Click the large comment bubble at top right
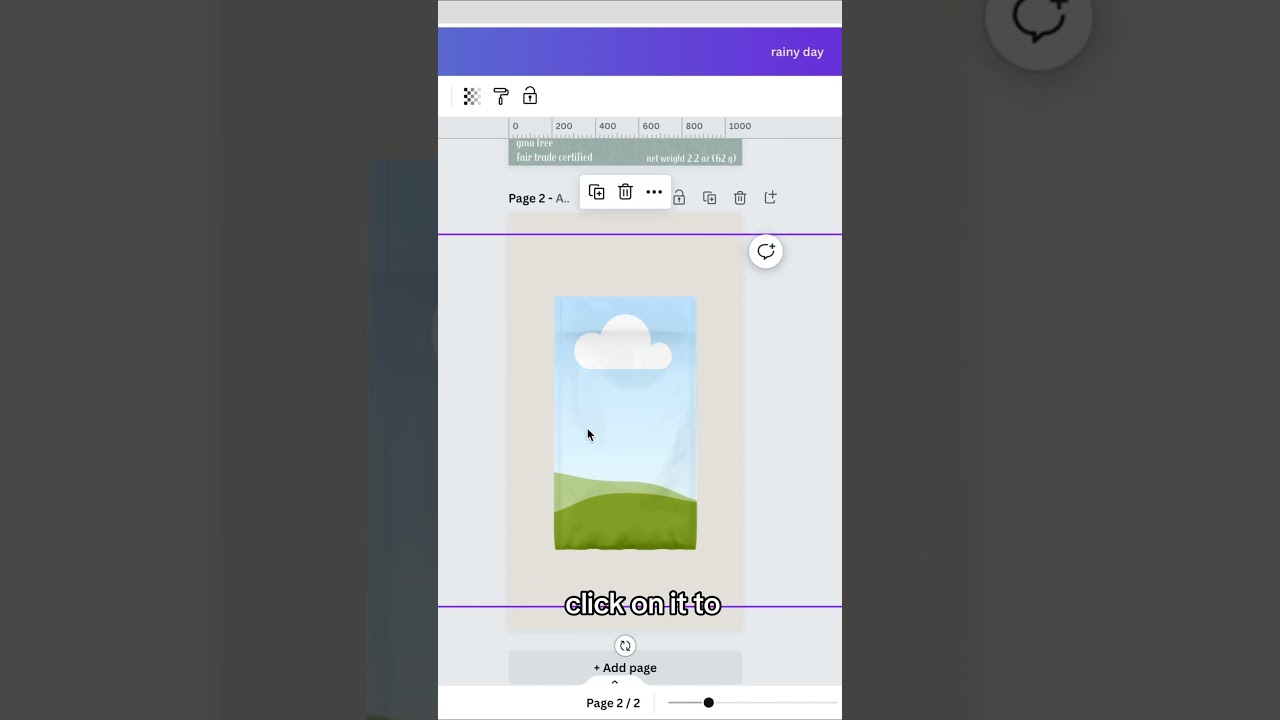 click(1039, 18)
